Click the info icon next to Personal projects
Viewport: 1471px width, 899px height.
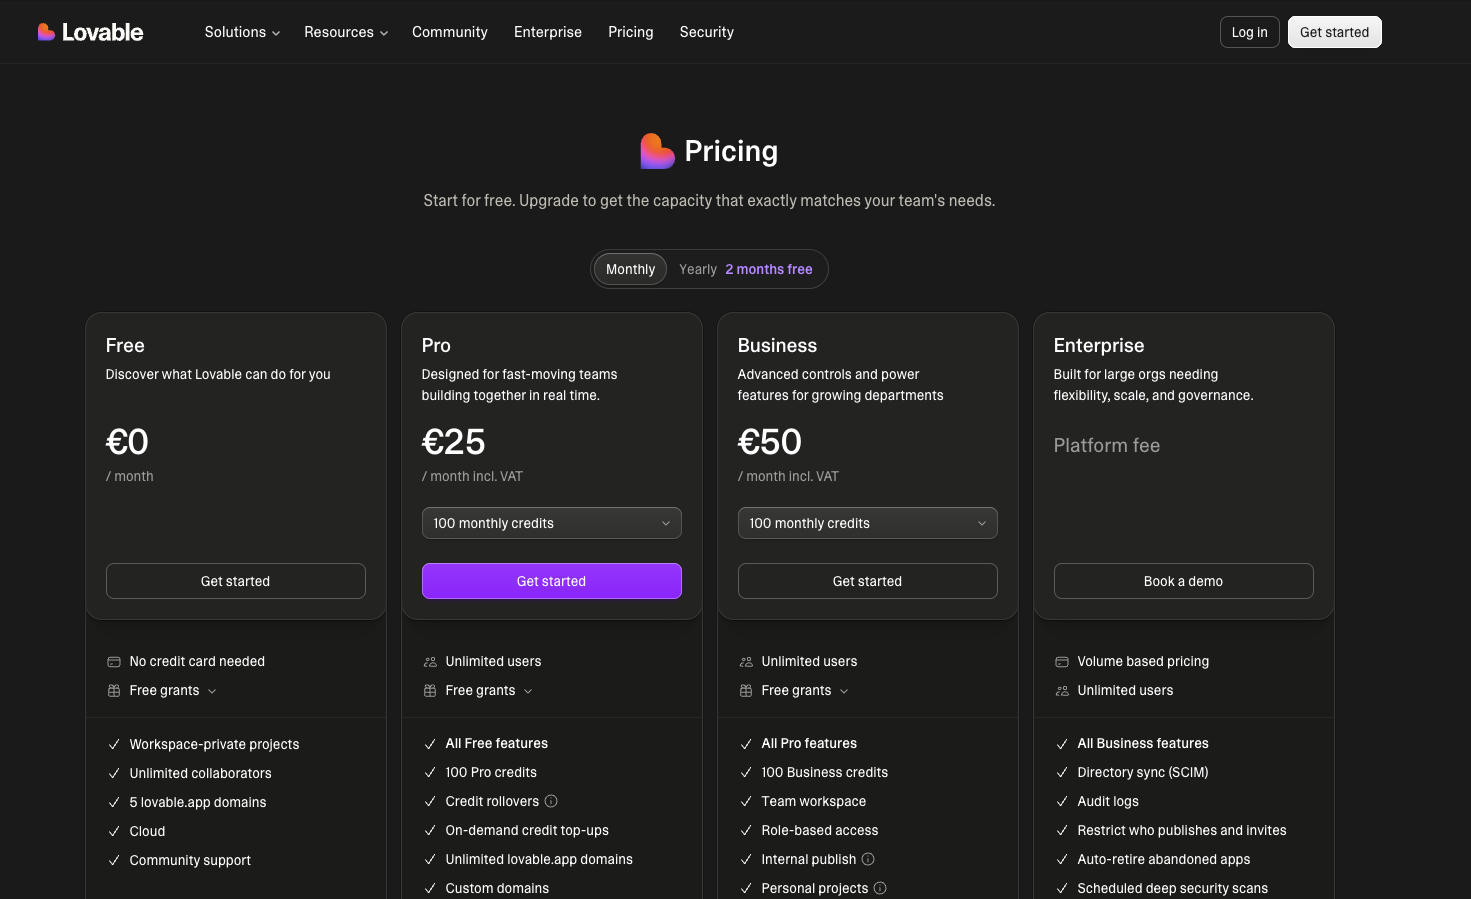coord(880,888)
